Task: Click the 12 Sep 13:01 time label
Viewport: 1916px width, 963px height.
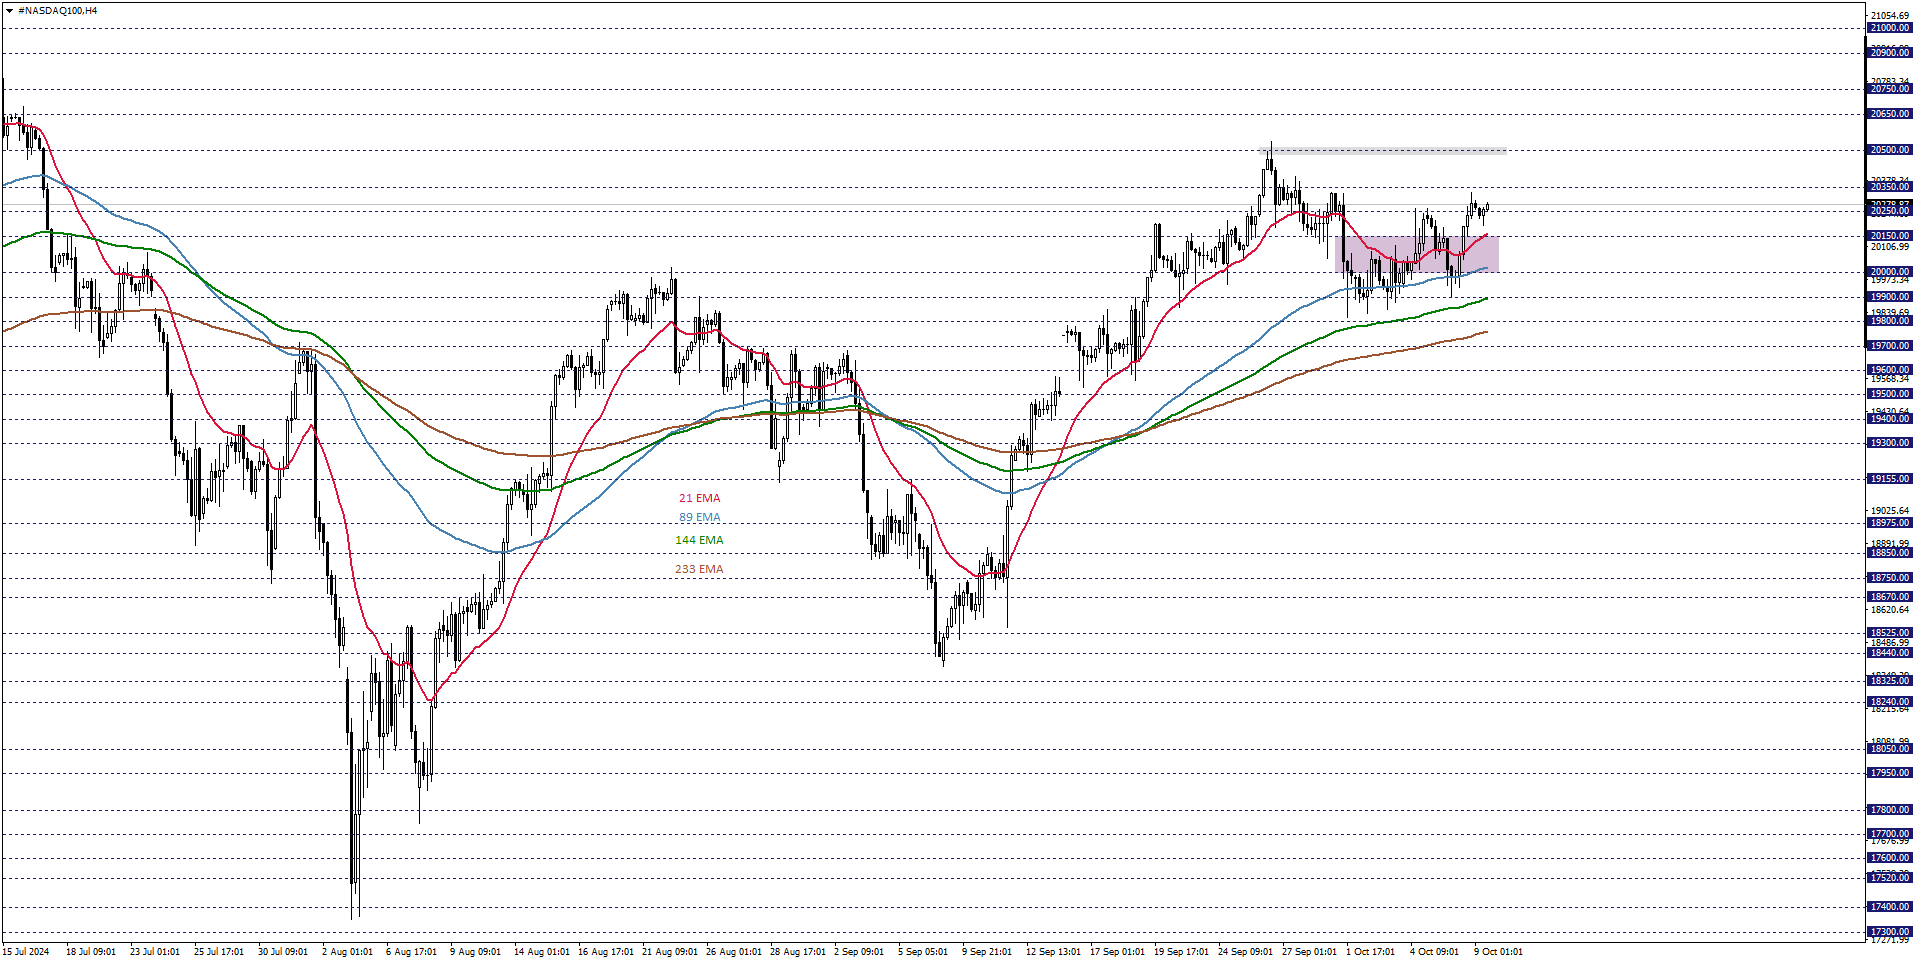Action: coord(1054,952)
